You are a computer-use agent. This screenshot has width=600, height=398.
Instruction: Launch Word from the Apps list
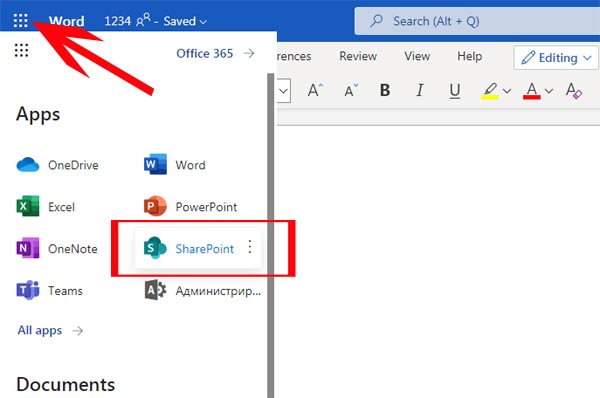click(175, 165)
